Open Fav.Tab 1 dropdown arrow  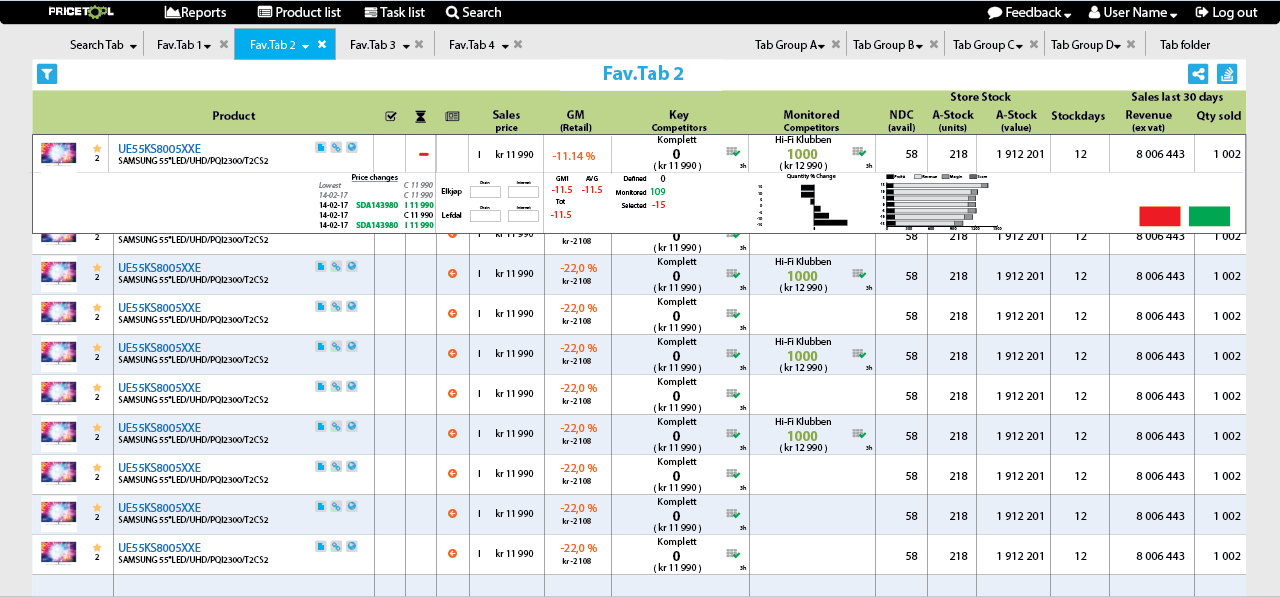coord(207,46)
